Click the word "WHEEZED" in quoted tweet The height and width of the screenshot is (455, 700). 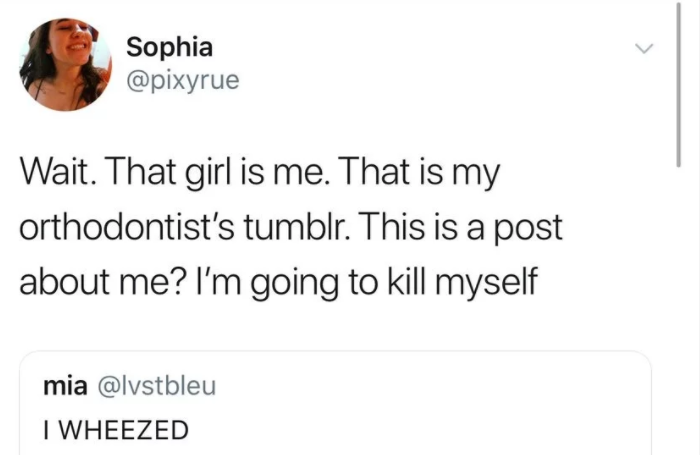pos(124,430)
